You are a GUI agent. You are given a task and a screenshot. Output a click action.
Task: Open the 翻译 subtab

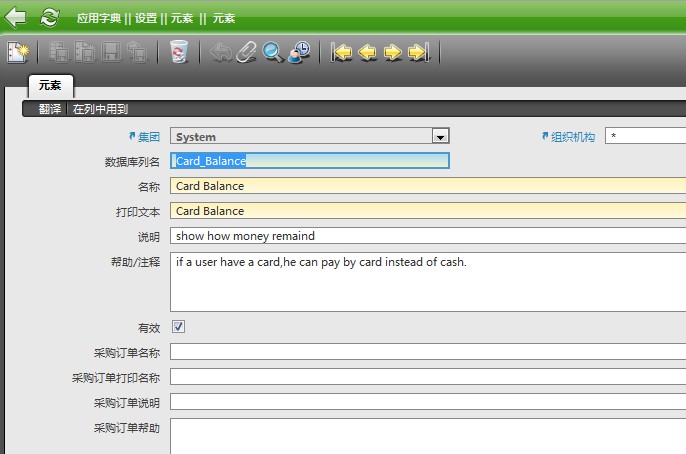pyautogui.click(x=49, y=109)
